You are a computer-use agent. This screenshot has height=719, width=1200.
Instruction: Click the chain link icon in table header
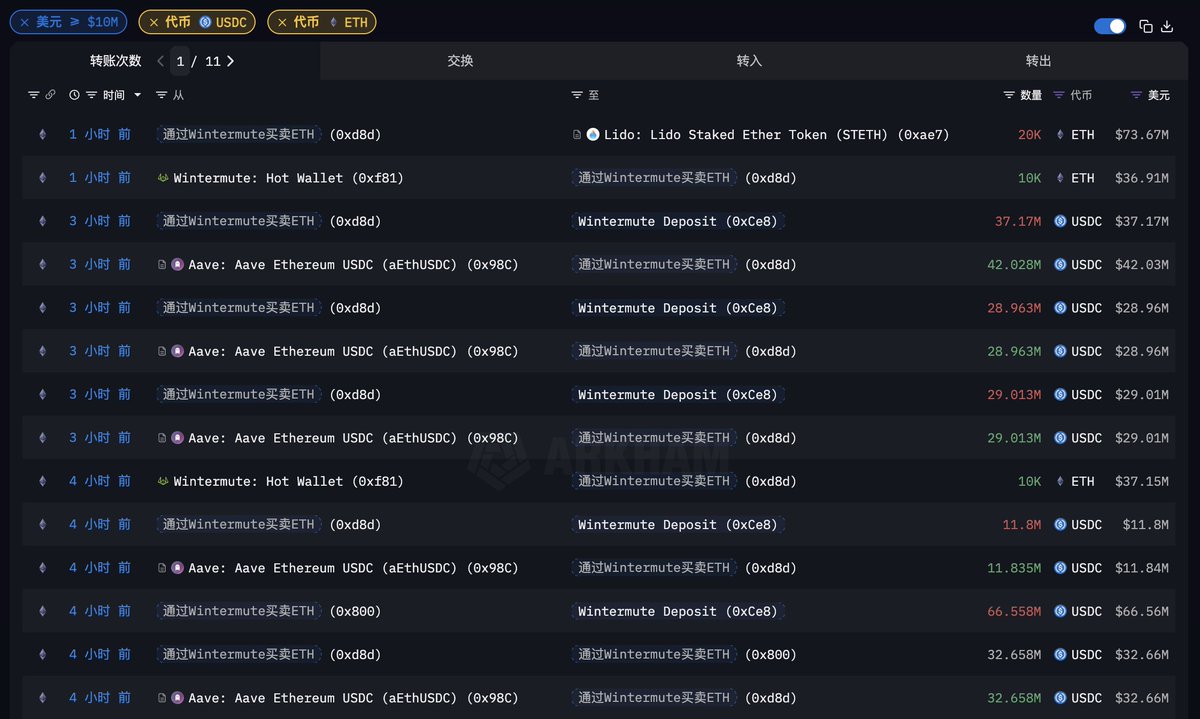(x=50, y=95)
